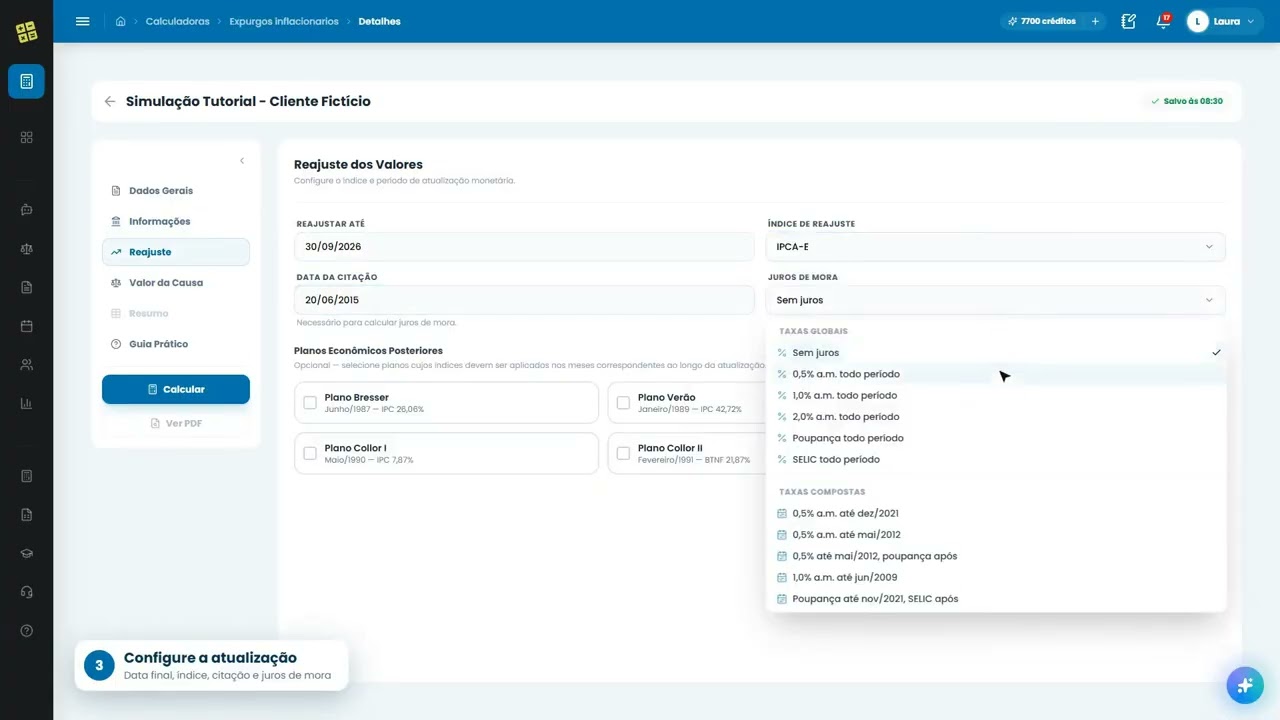This screenshot has height=720, width=1280.
Task: Select the SELIC todo período option
Action: (x=995, y=459)
